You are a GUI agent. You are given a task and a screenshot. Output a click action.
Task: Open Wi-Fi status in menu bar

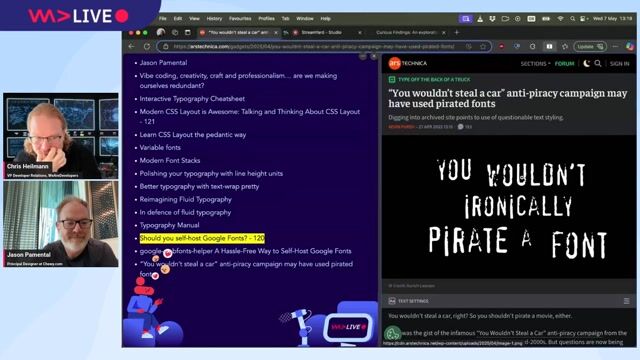pyautogui.click(x=560, y=19)
